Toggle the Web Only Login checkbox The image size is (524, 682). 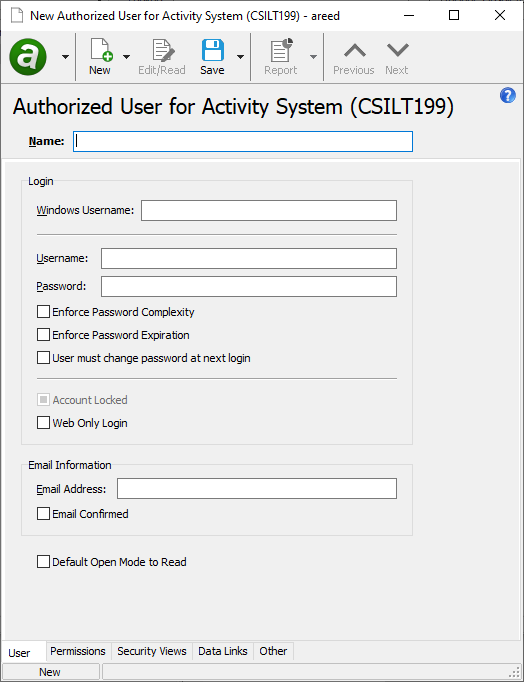click(43, 423)
